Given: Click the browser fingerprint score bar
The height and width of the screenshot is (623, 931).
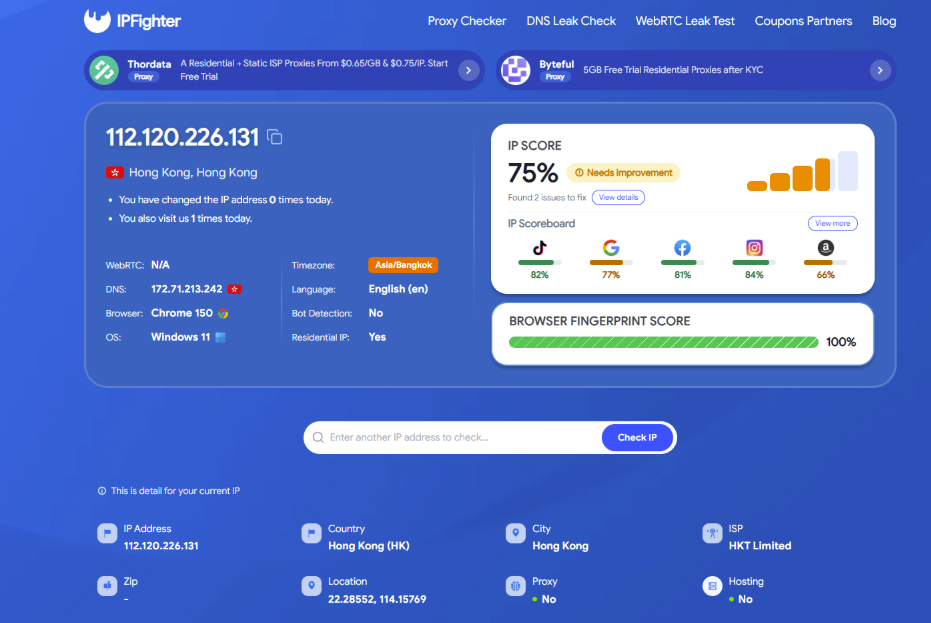Looking at the screenshot, I should tap(663, 342).
